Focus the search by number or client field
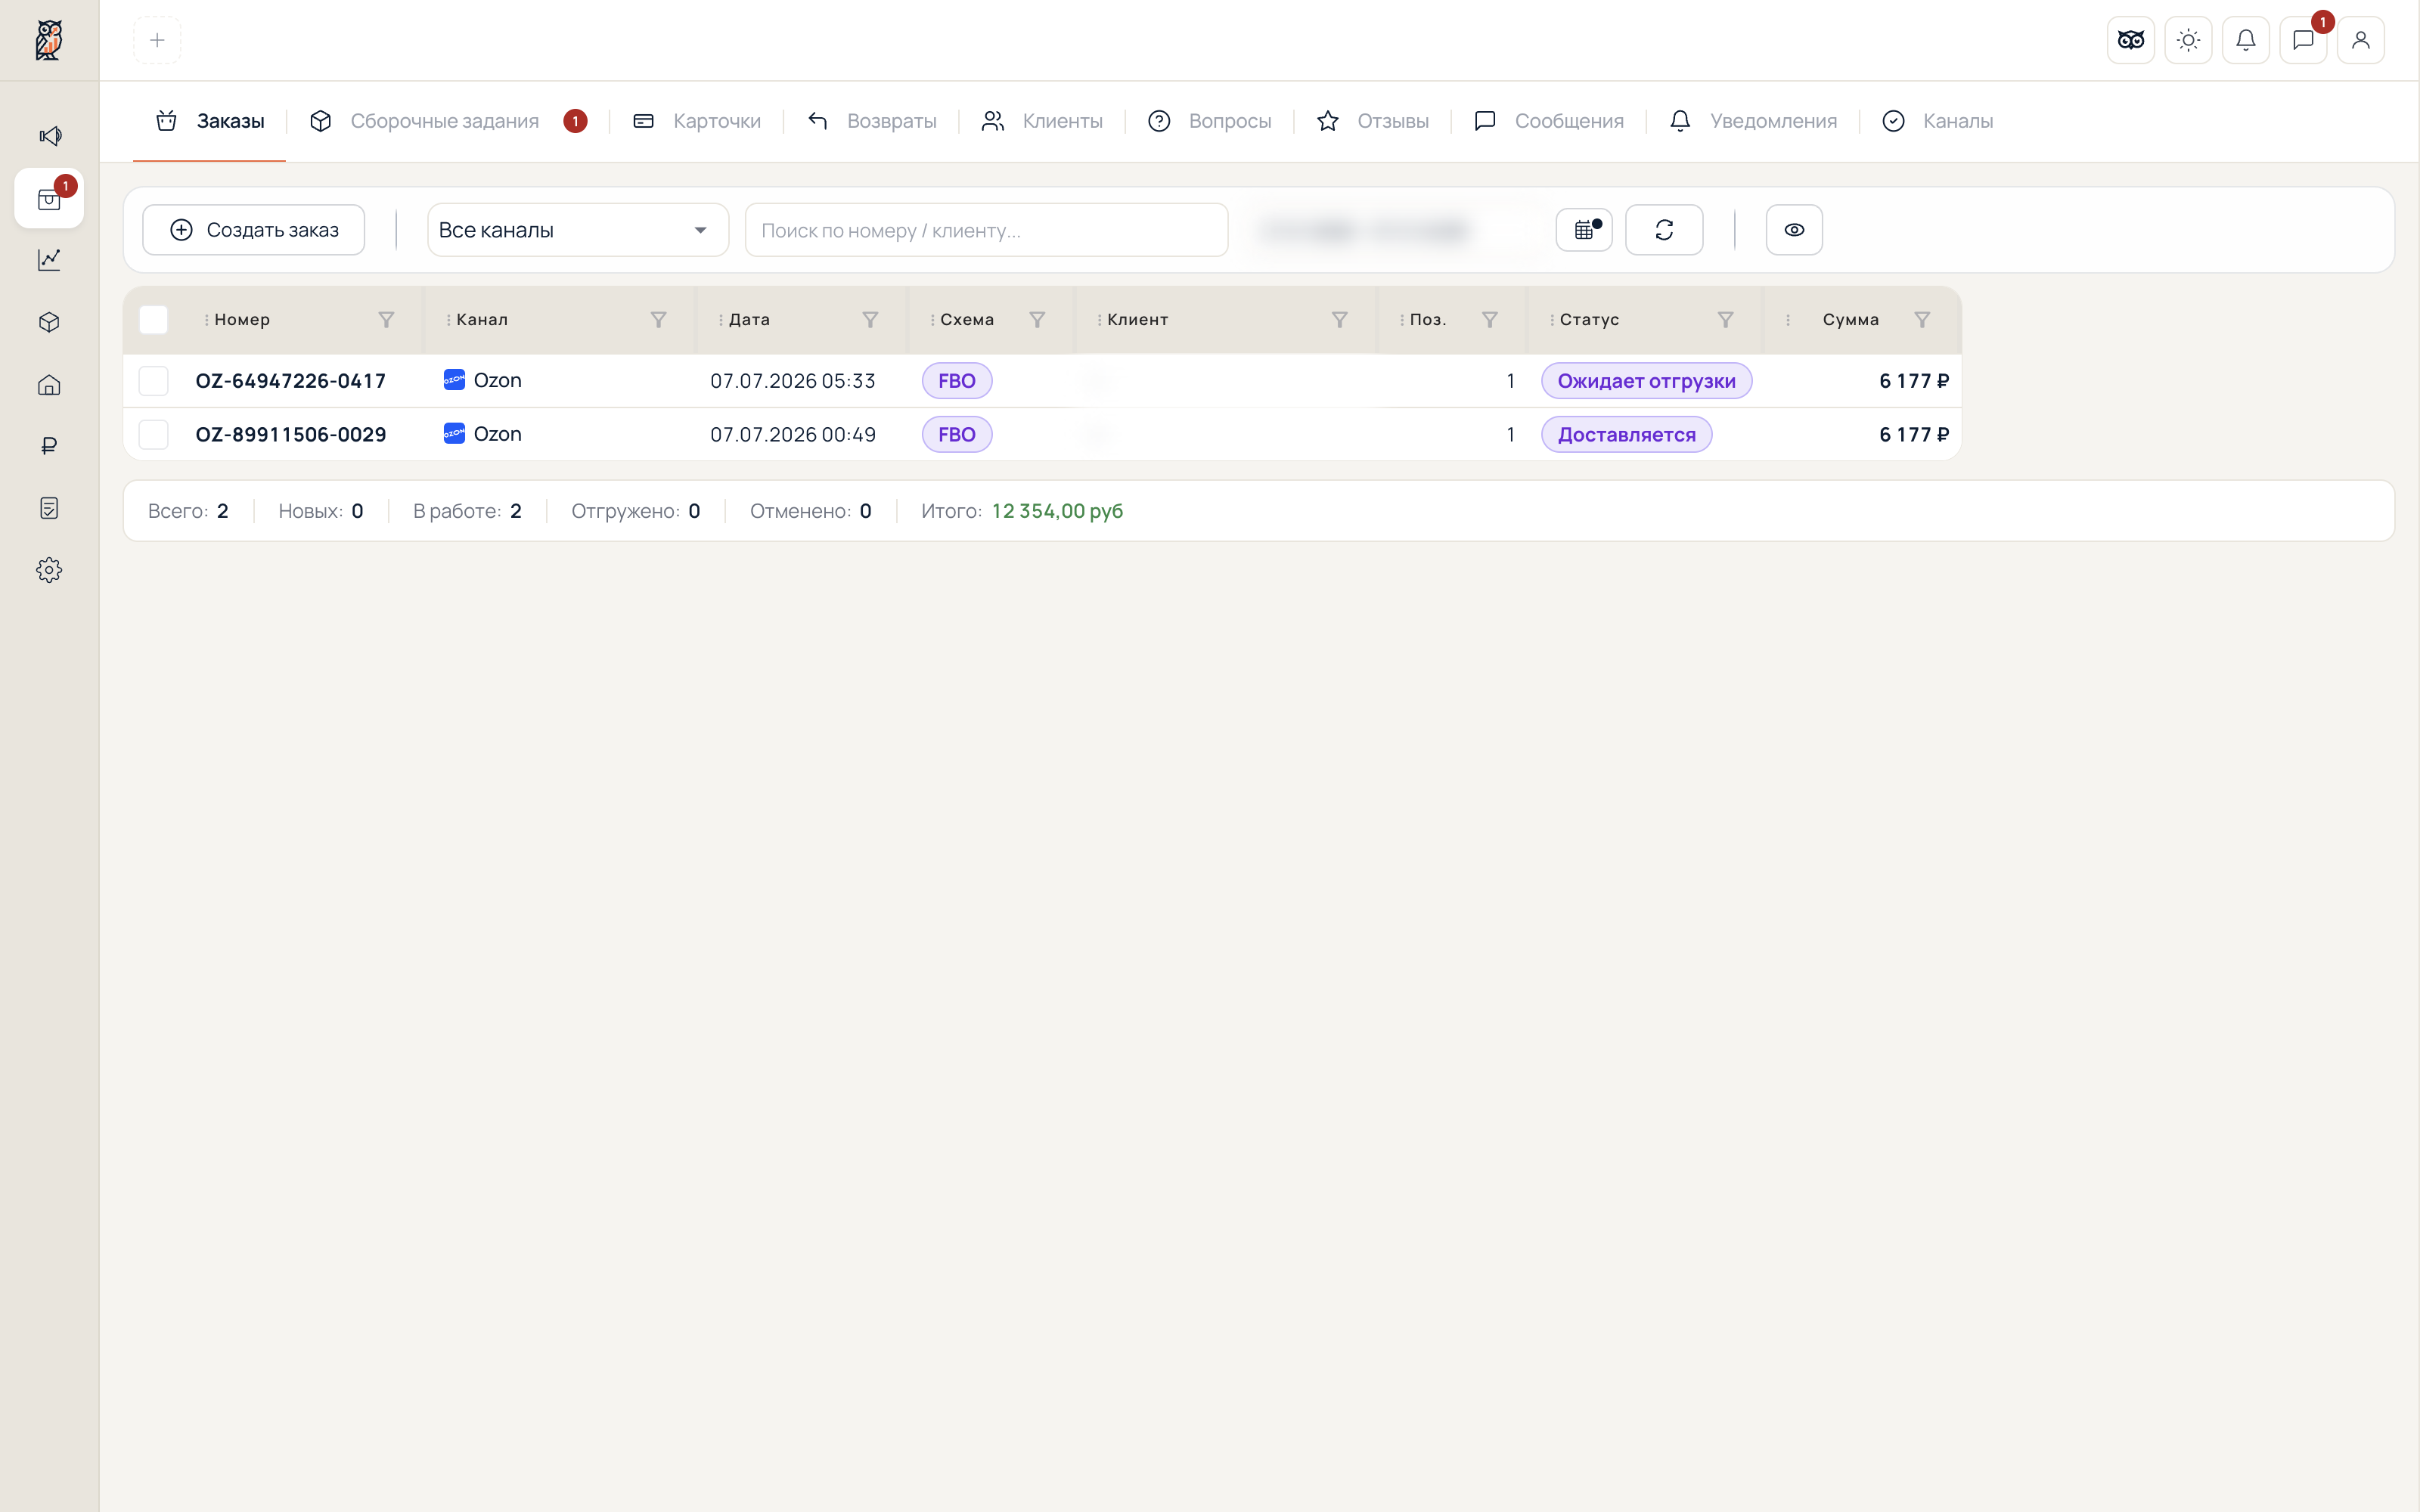The image size is (2420, 1512). pyautogui.click(x=986, y=230)
